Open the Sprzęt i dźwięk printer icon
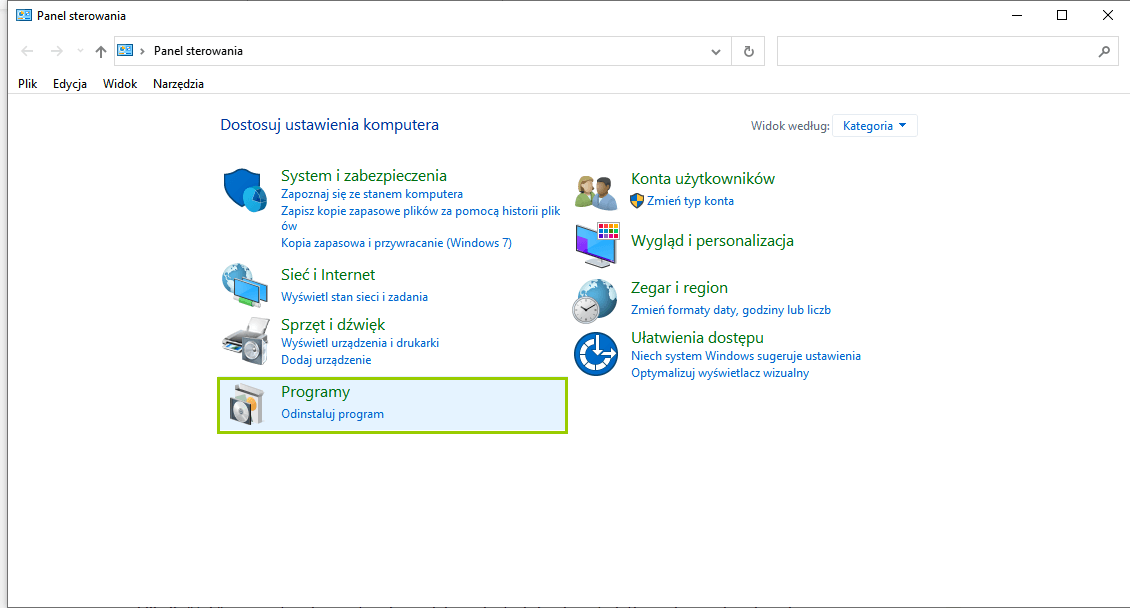1130x608 pixels. [x=245, y=341]
